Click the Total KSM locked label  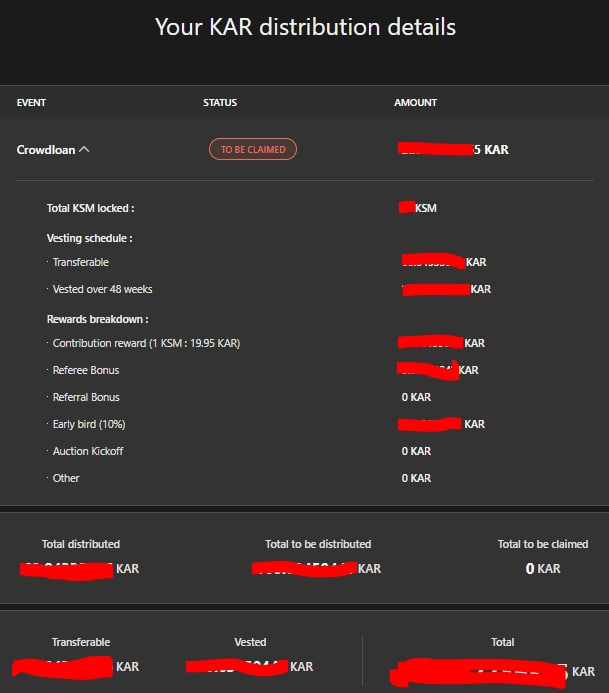point(91,208)
